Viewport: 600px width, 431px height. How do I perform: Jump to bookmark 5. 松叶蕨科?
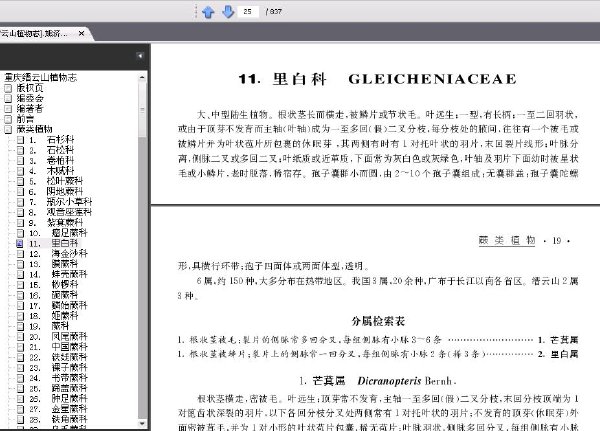coord(56,181)
